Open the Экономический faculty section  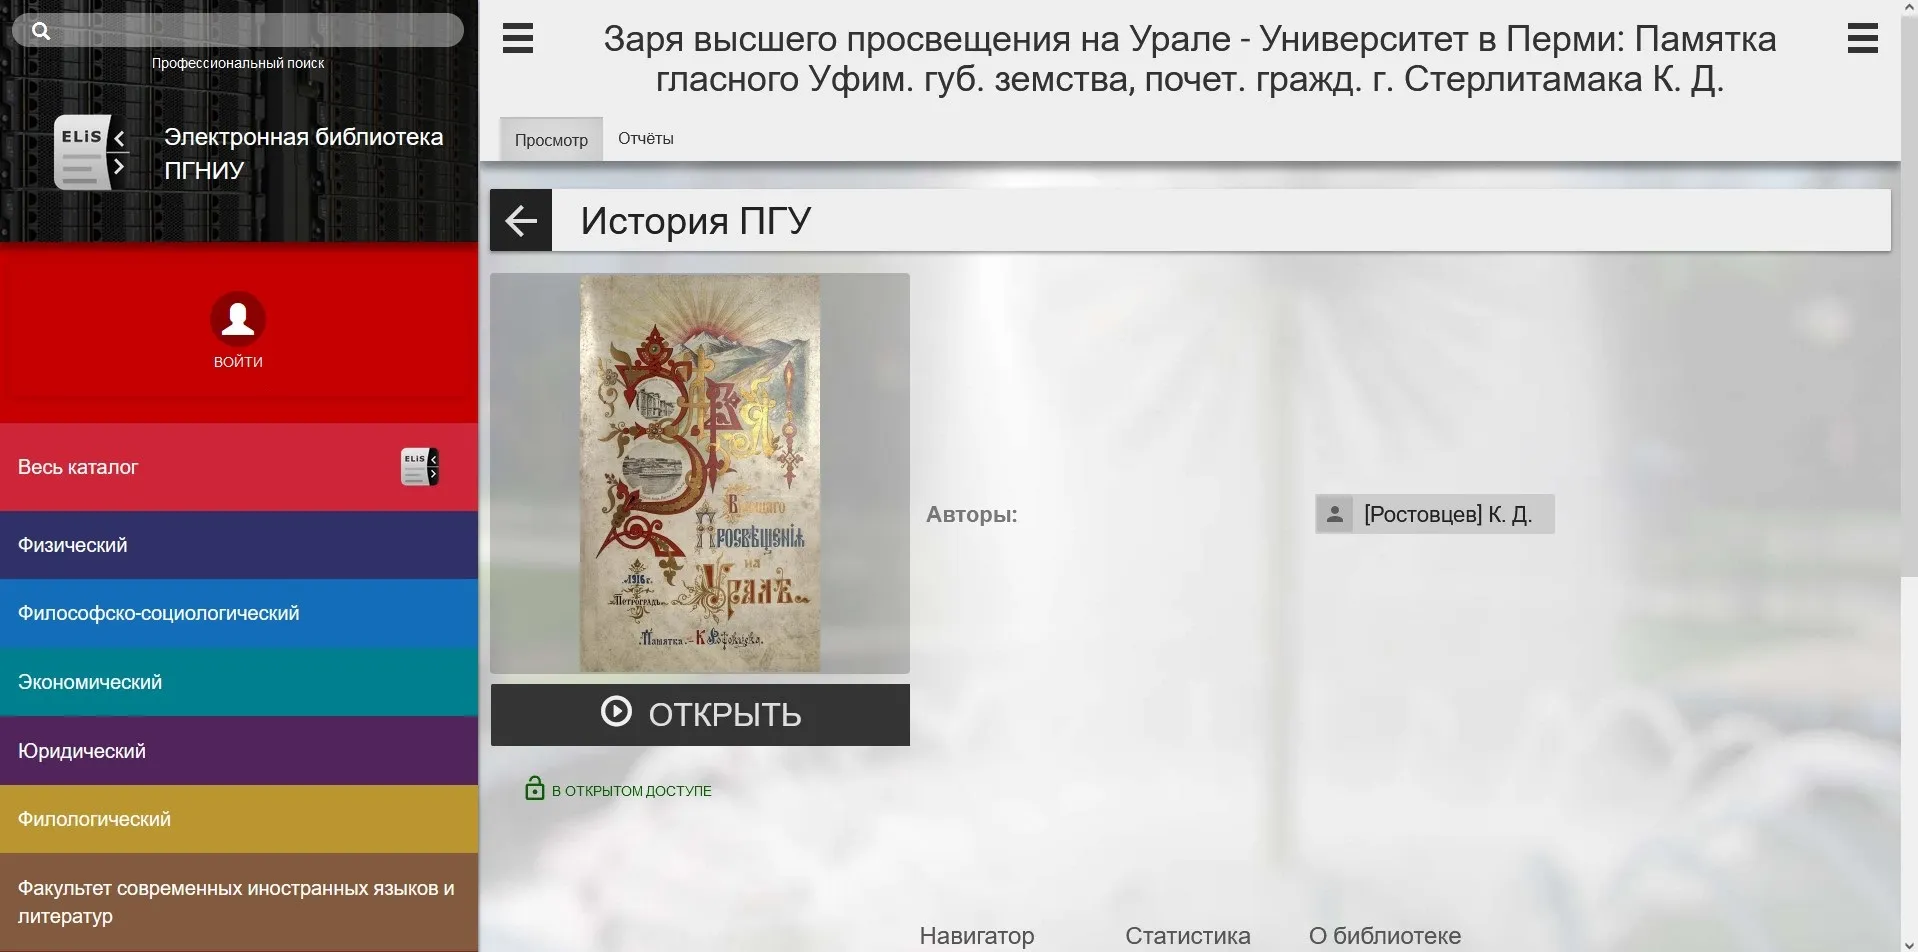(239, 682)
